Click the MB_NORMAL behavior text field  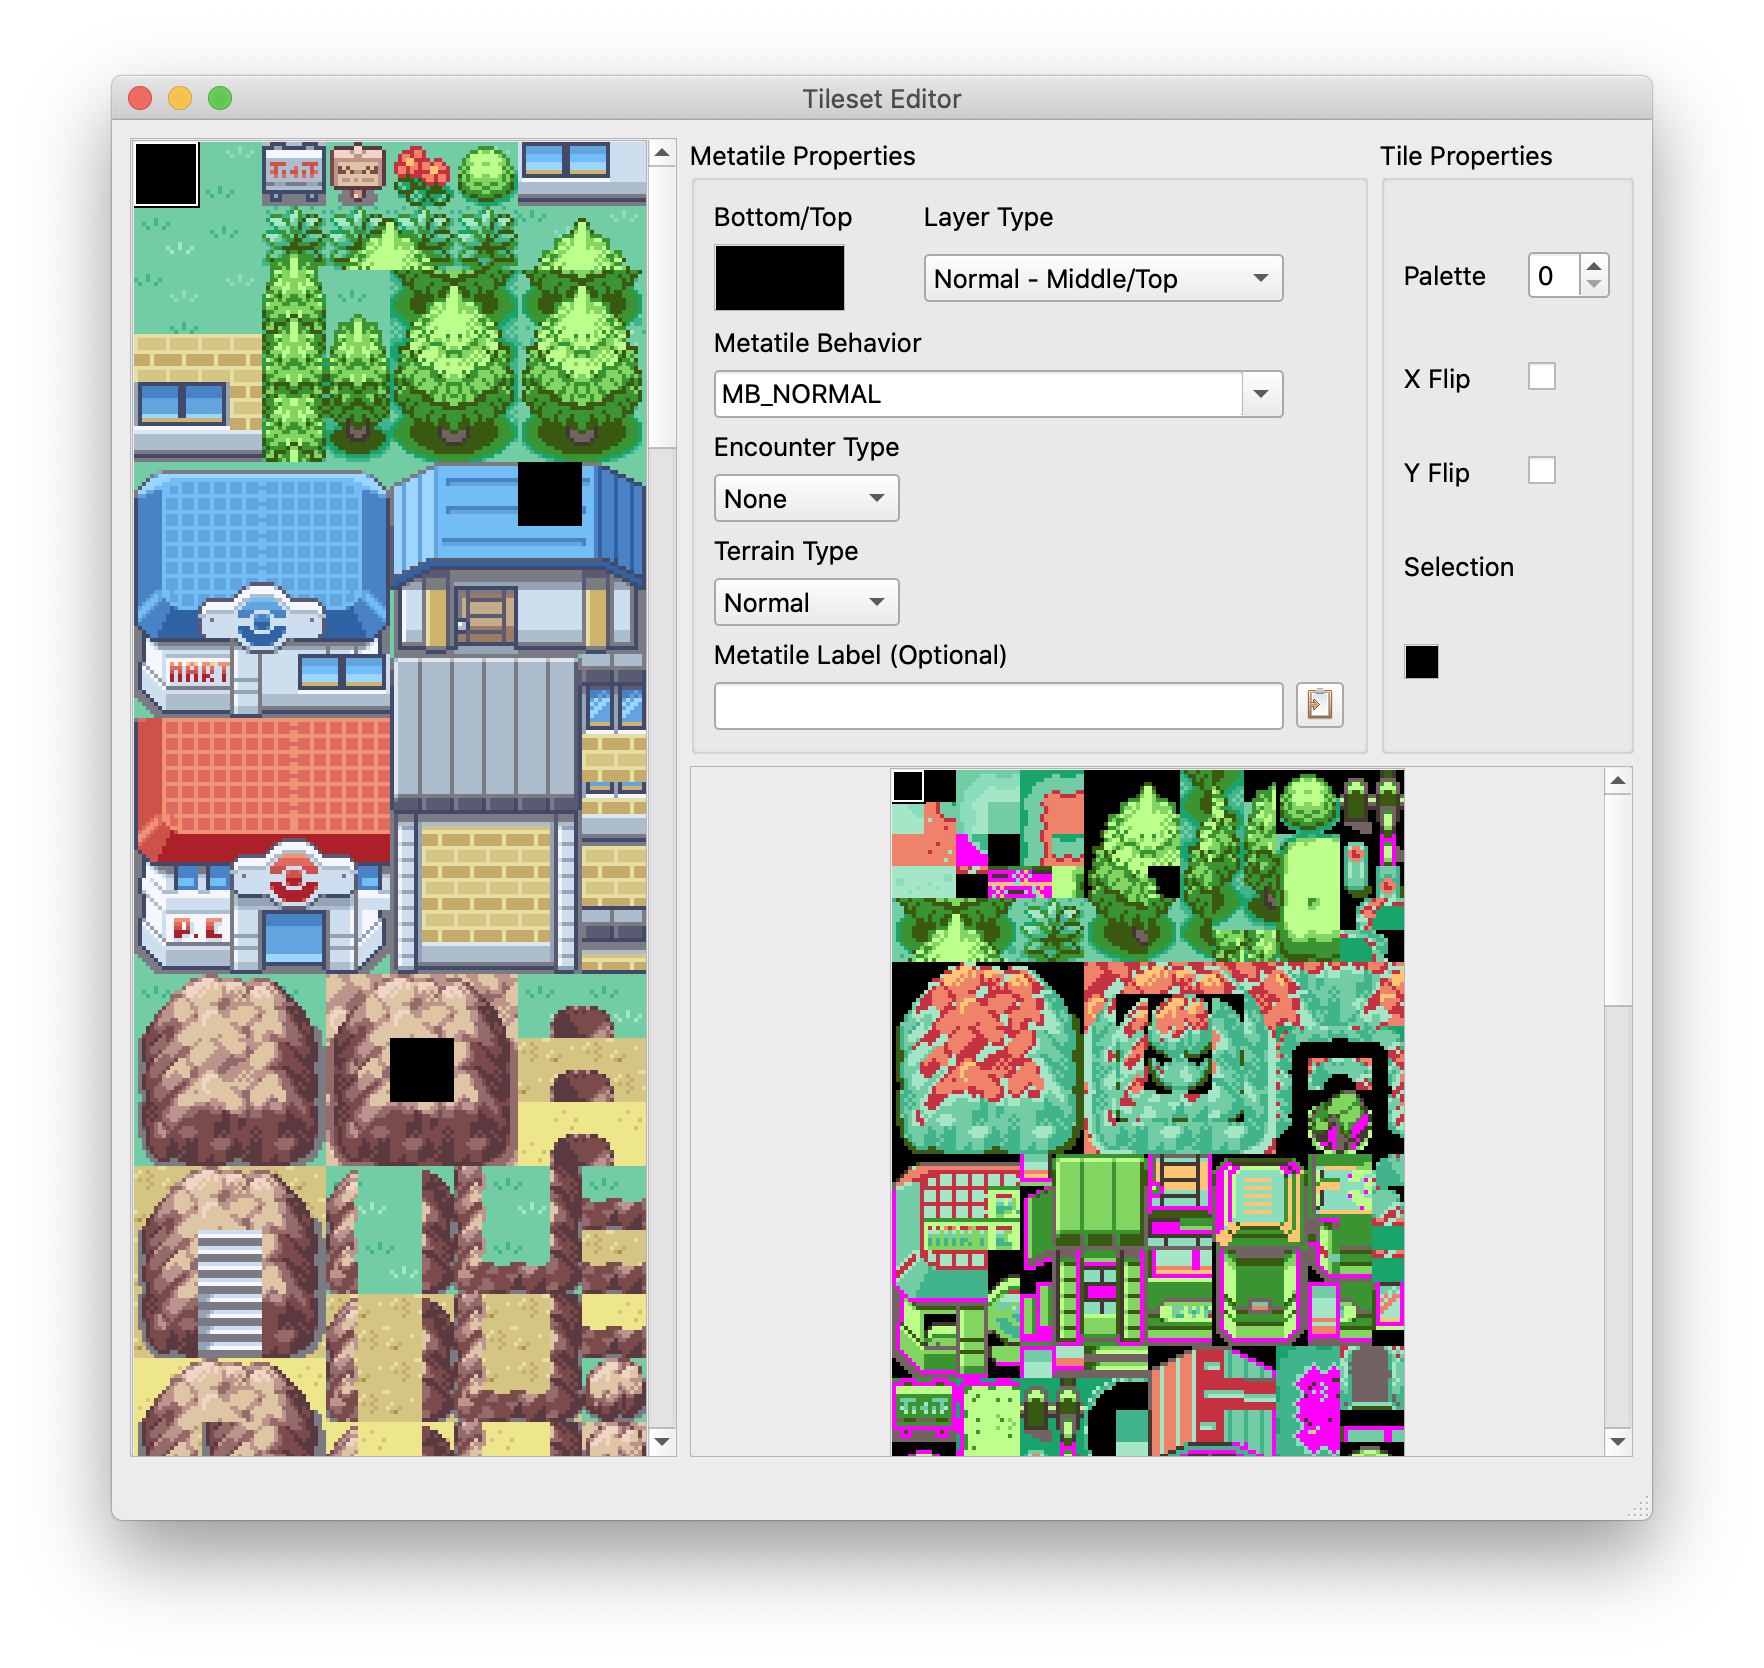click(x=978, y=394)
